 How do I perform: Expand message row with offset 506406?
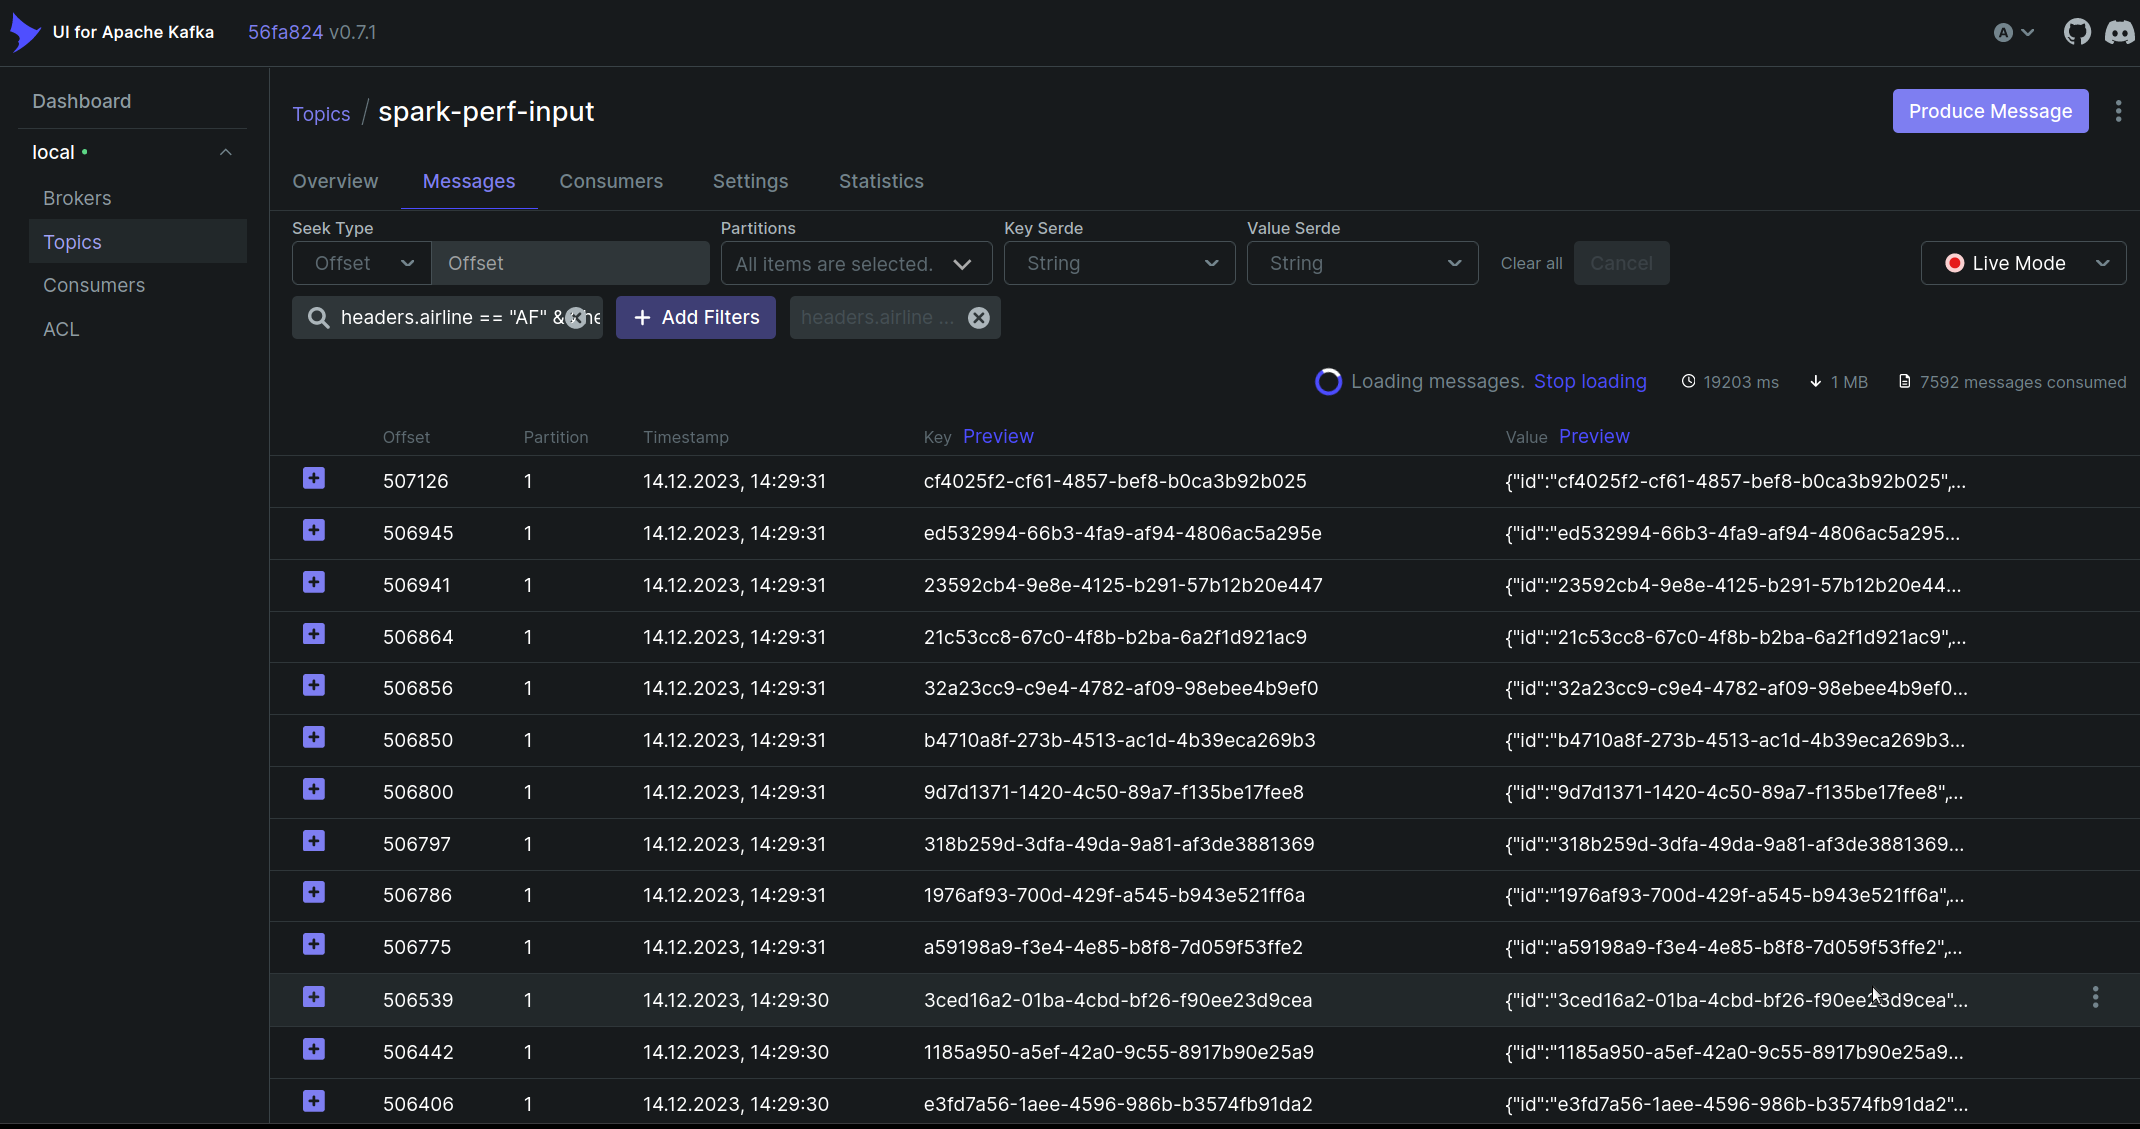(314, 1102)
